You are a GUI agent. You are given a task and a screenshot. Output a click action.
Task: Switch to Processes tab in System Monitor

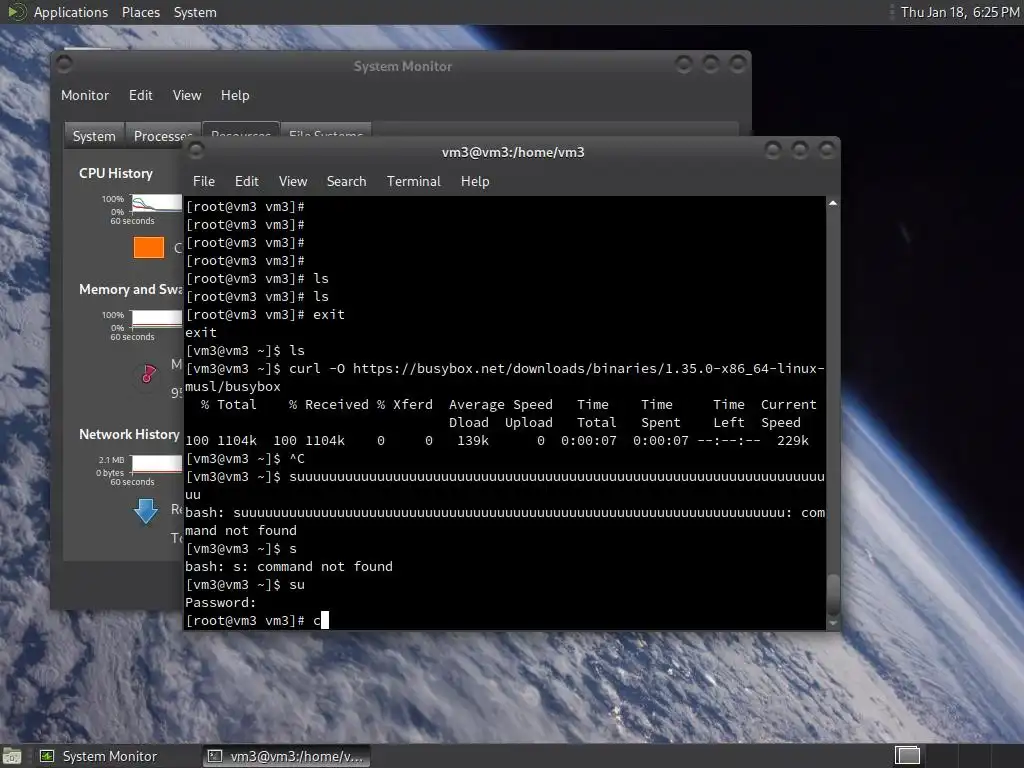coord(162,136)
